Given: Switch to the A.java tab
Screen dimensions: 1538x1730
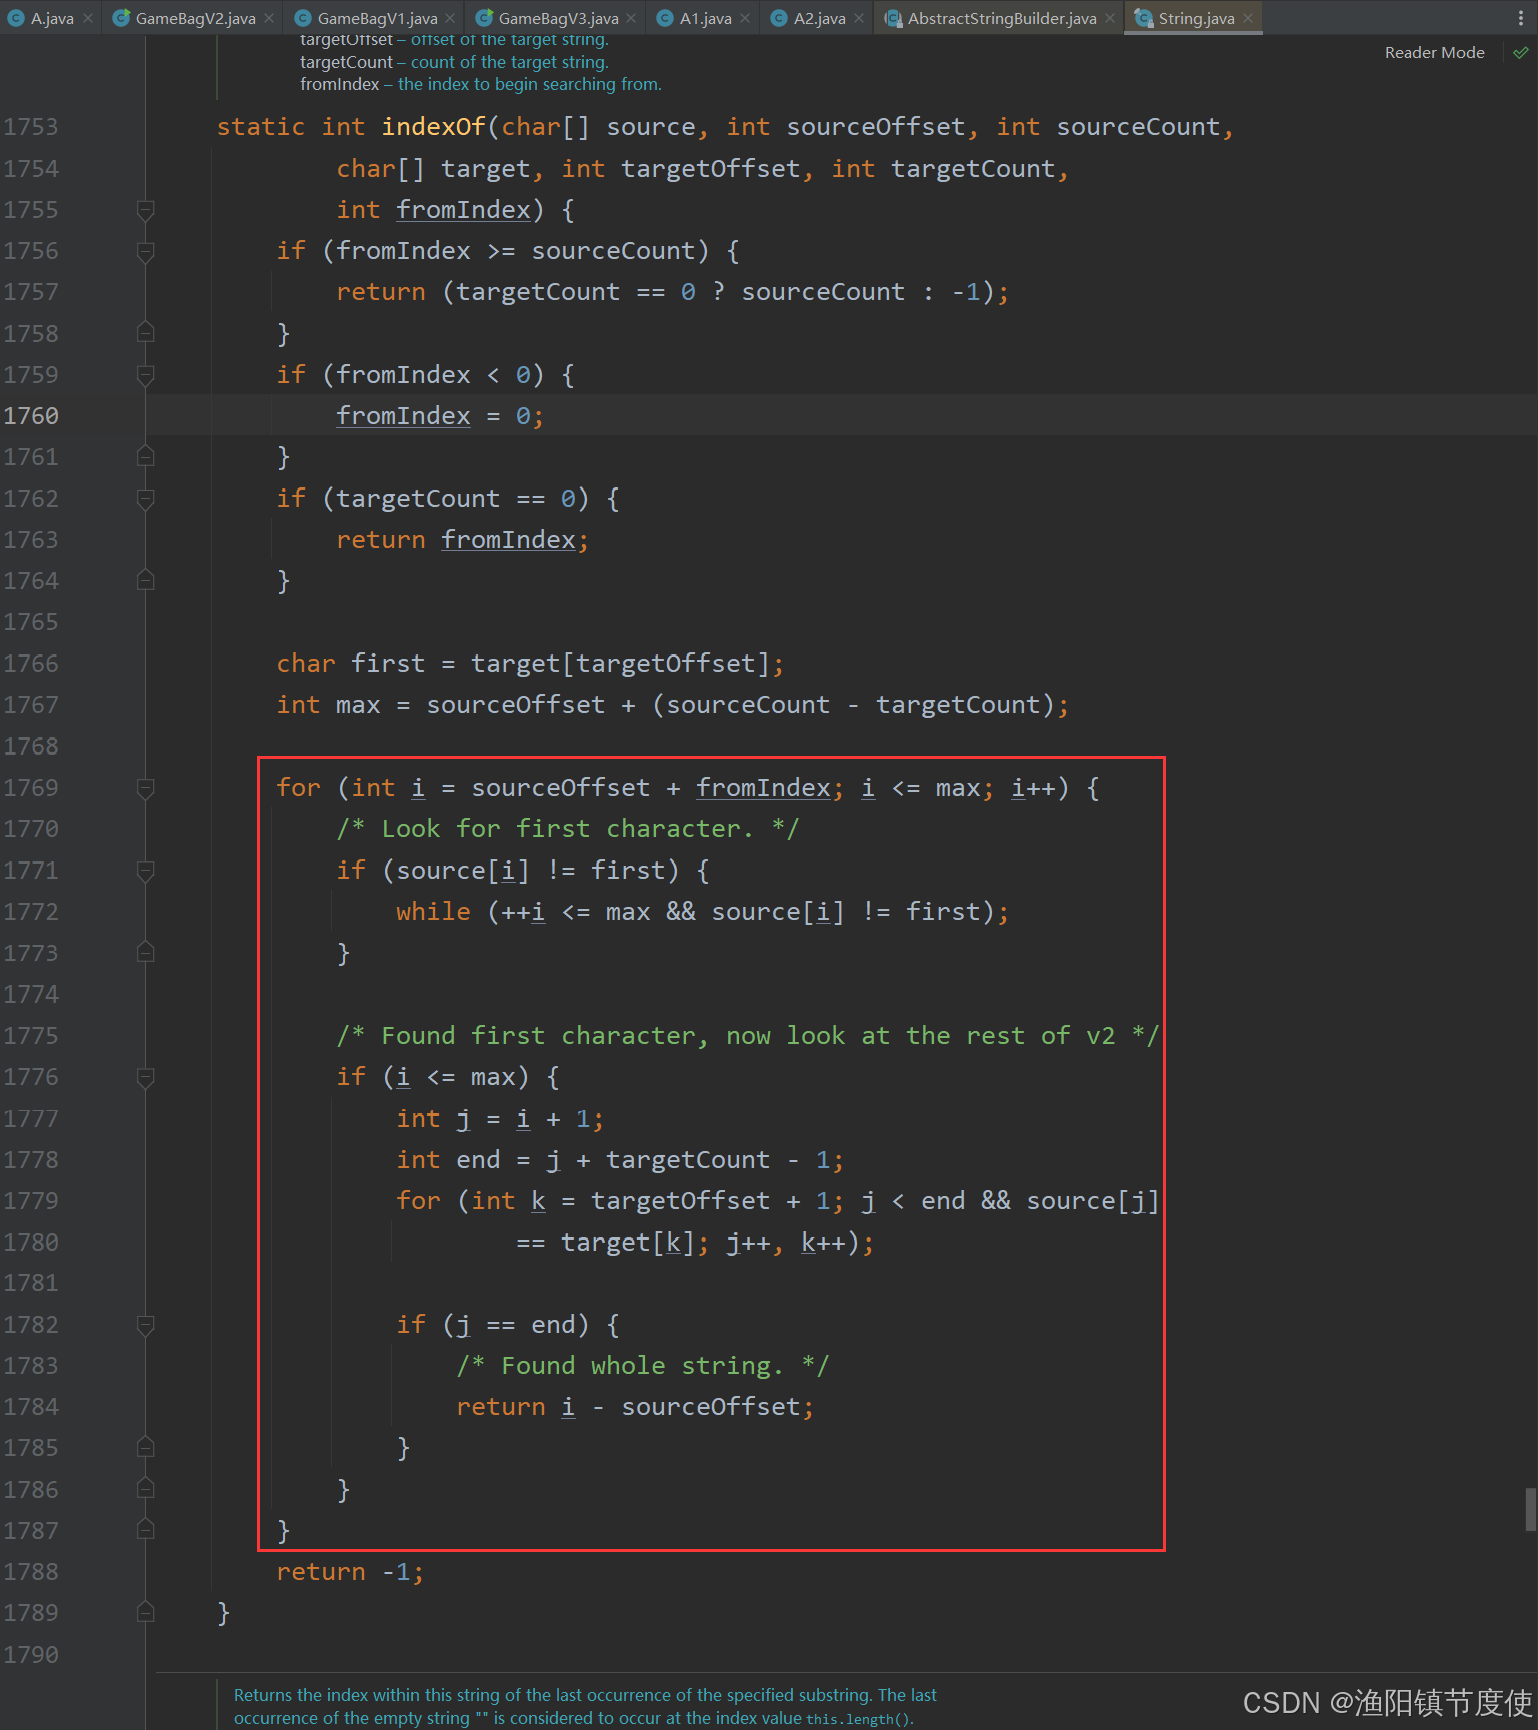Looking at the screenshot, I should tap(50, 18).
